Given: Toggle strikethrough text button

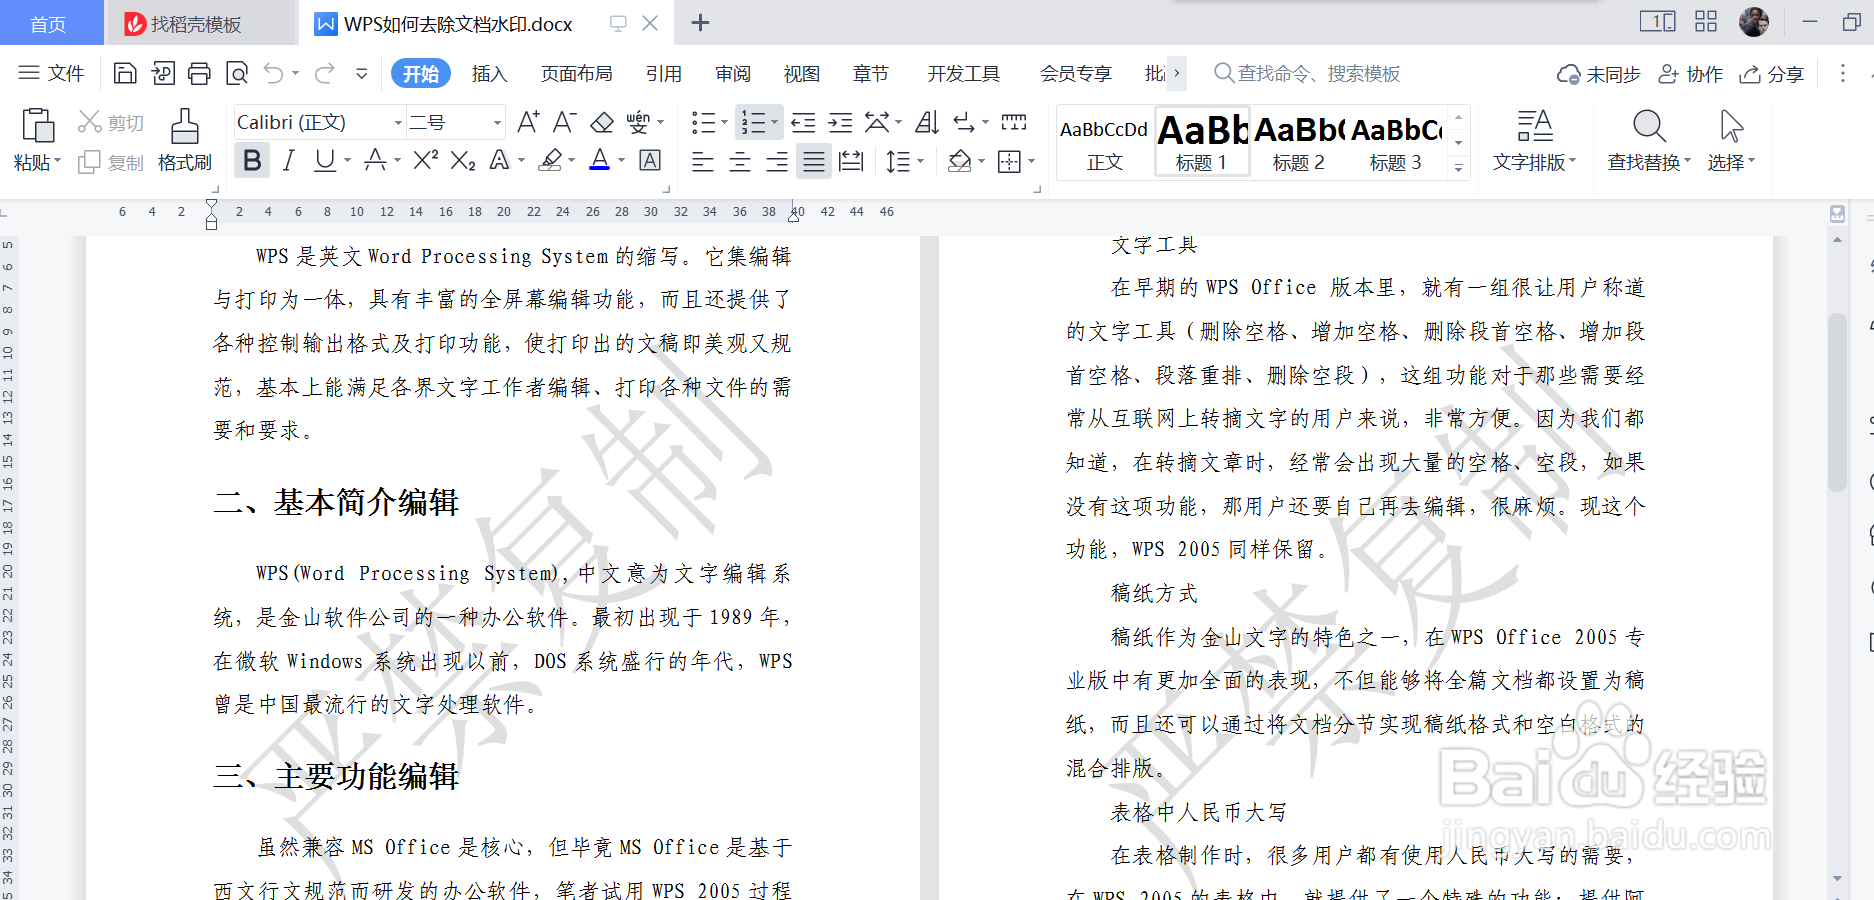Looking at the screenshot, I should [375, 160].
